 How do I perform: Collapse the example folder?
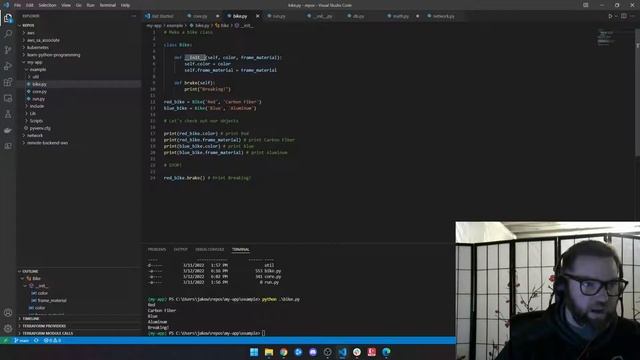click(x=37, y=69)
